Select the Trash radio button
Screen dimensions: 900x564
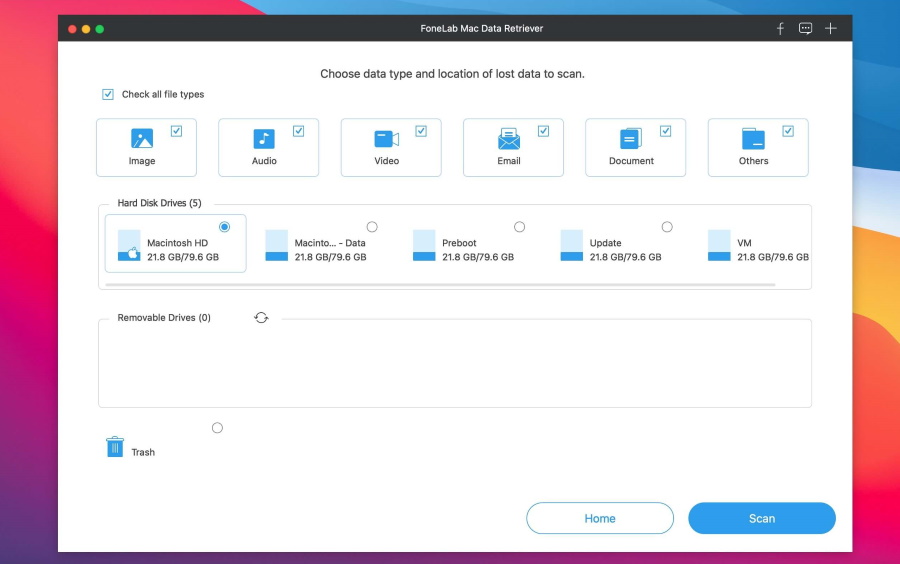pos(217,427)
